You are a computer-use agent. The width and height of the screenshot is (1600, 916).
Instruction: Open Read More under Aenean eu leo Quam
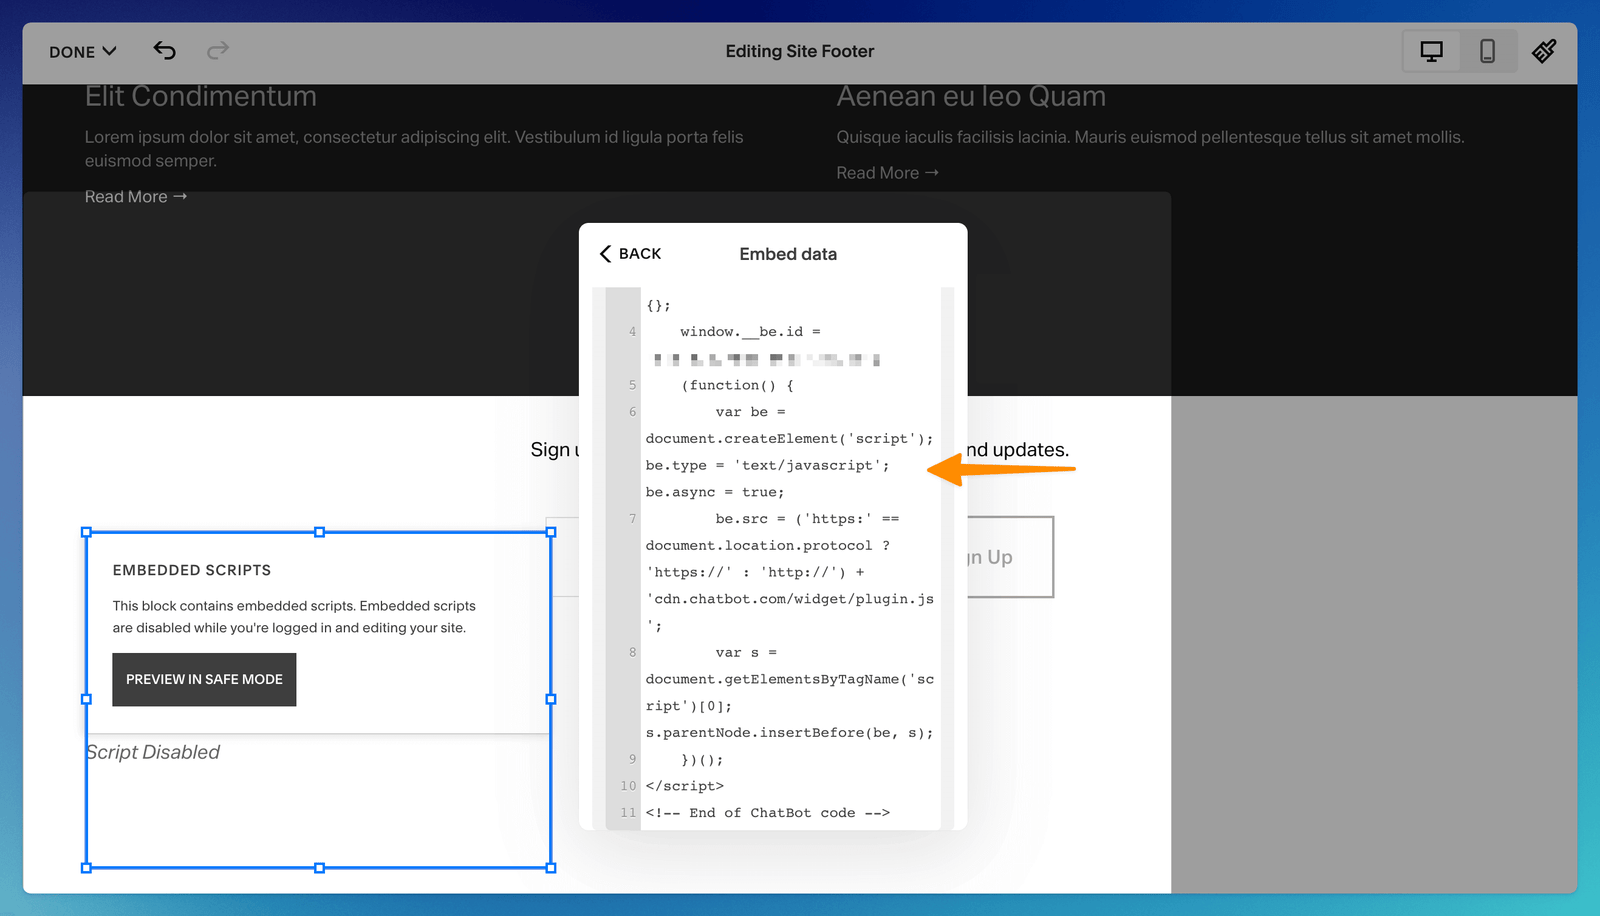pos(887,173)
